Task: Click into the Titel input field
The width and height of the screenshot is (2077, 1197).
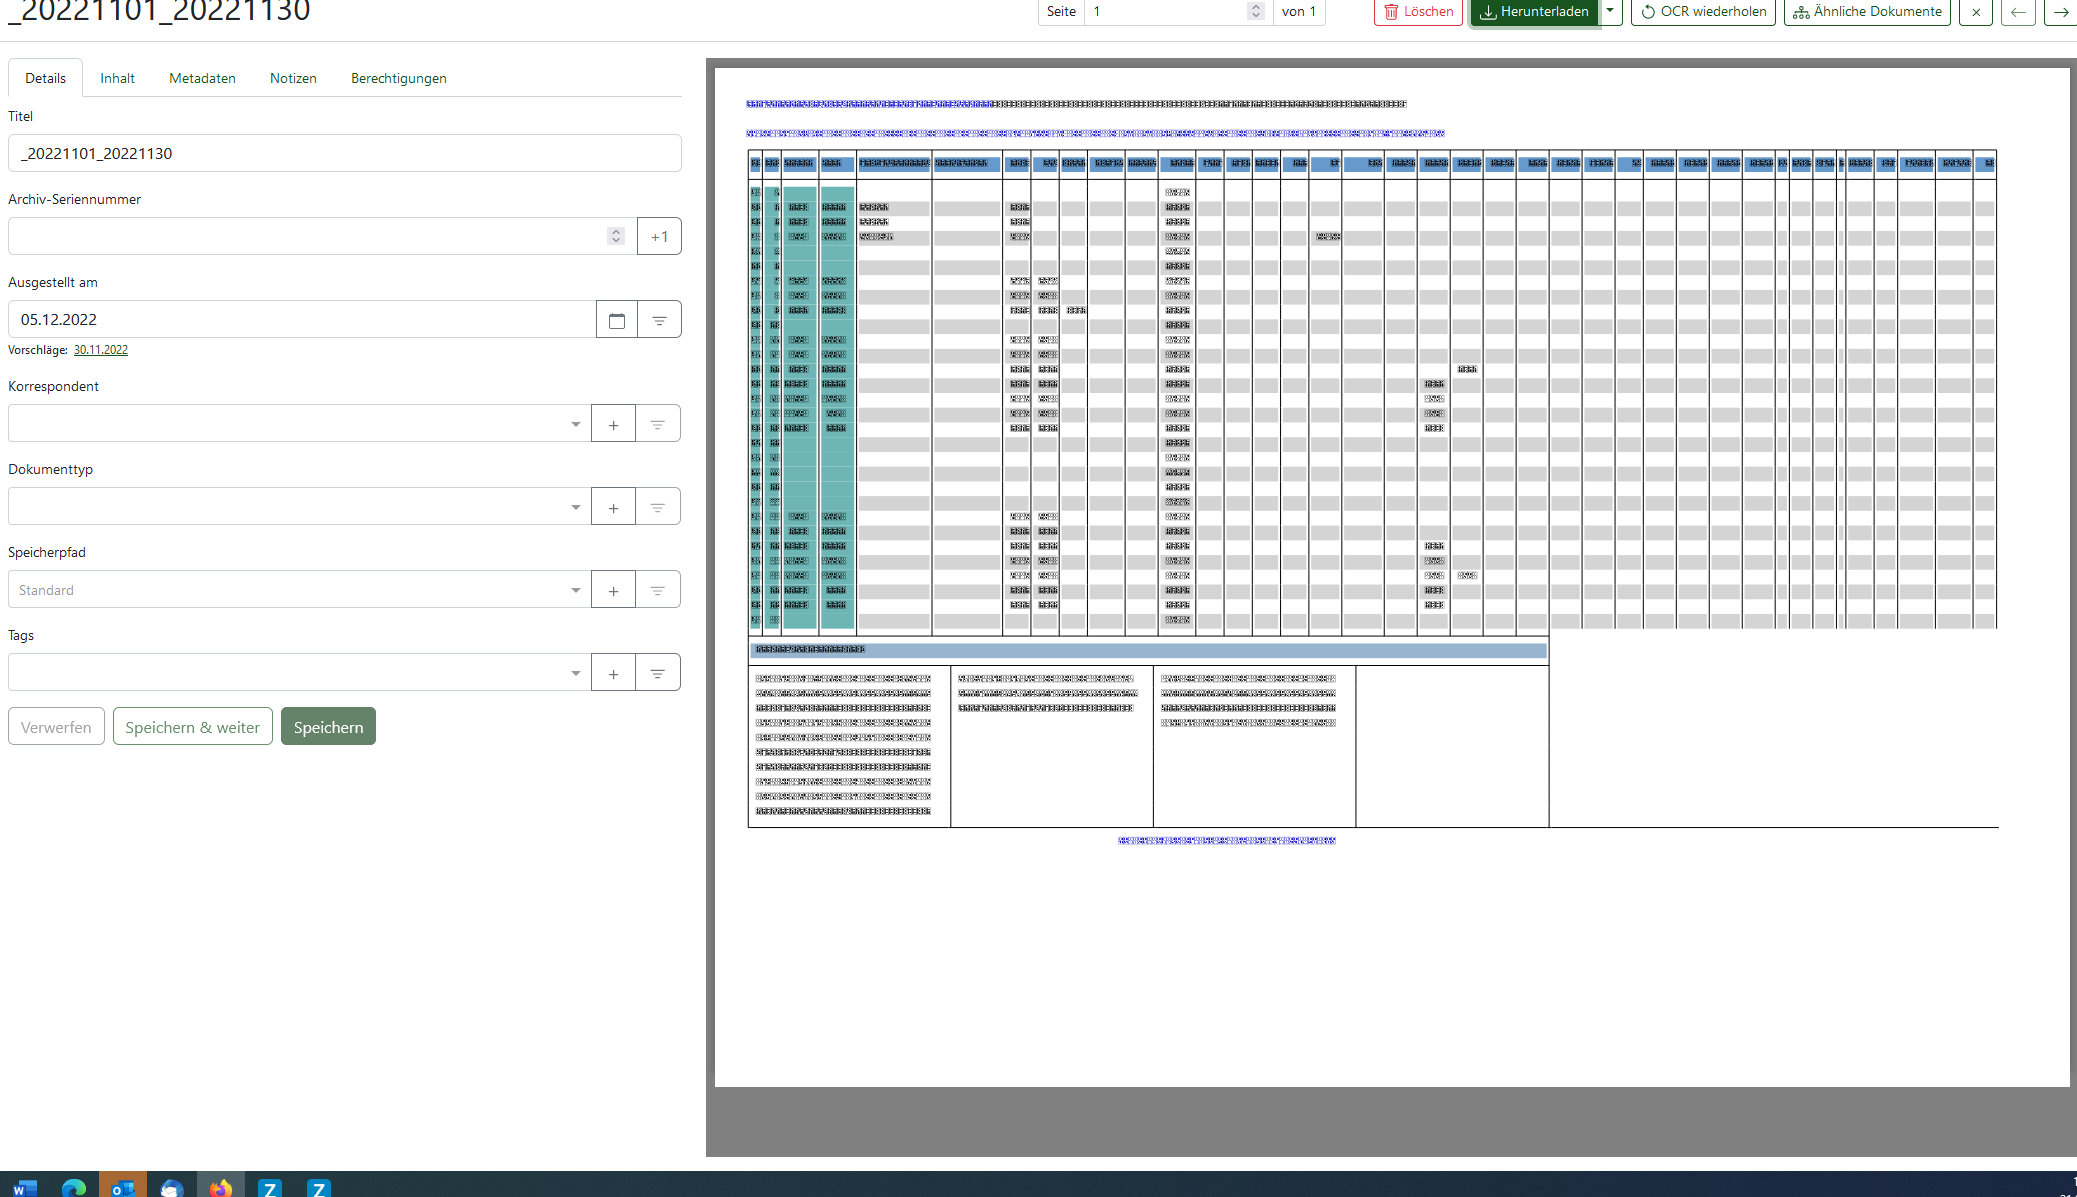Action: click(344, 153)
